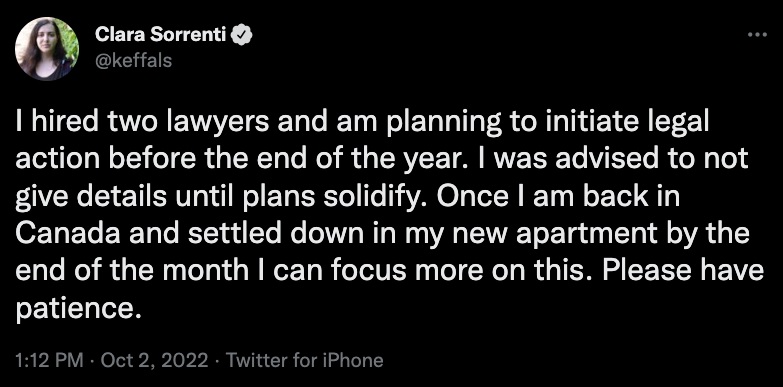
Task: Click the word "Canada" in the tweet
Action: (68, 233)
